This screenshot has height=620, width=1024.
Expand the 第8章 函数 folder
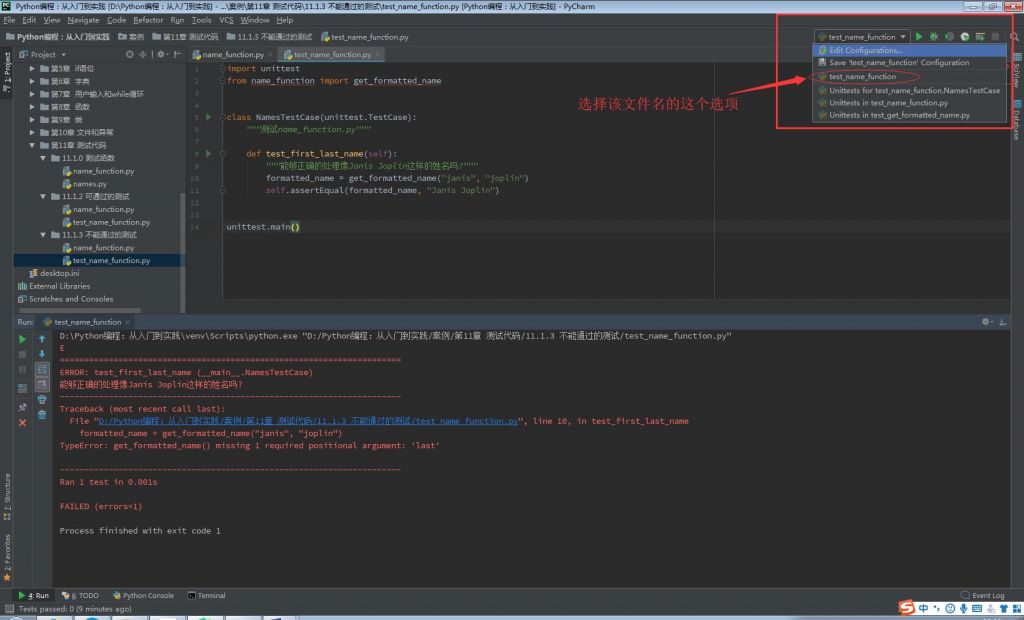click(x=33, y=107)
